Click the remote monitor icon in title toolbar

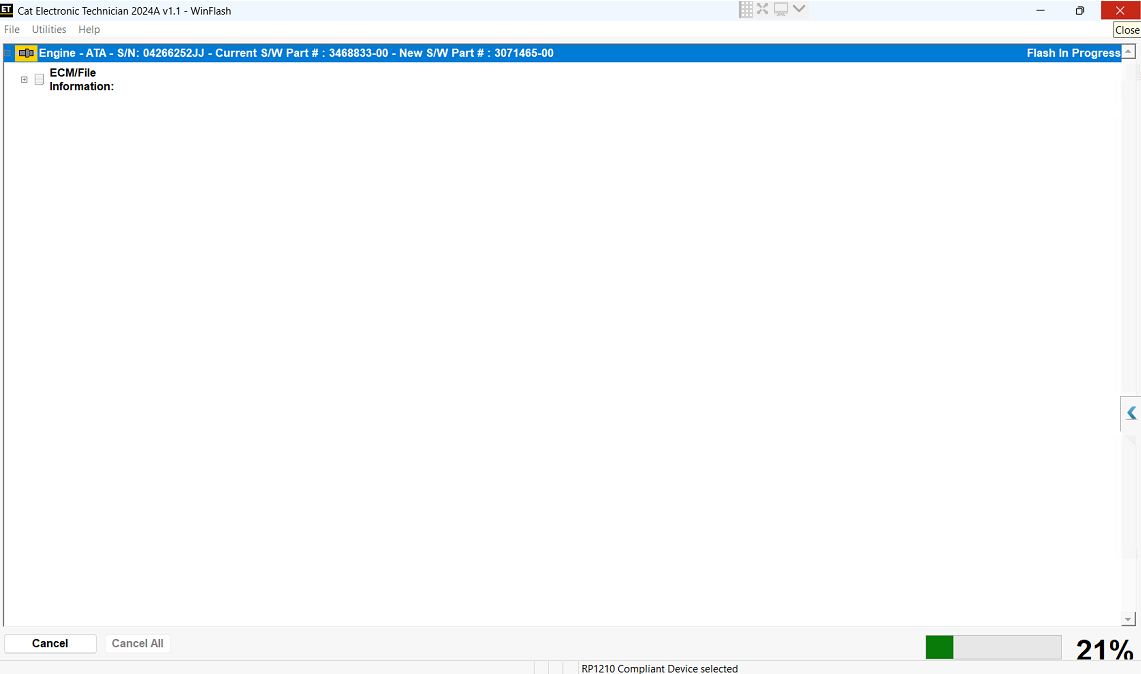[x=781, y=10]
